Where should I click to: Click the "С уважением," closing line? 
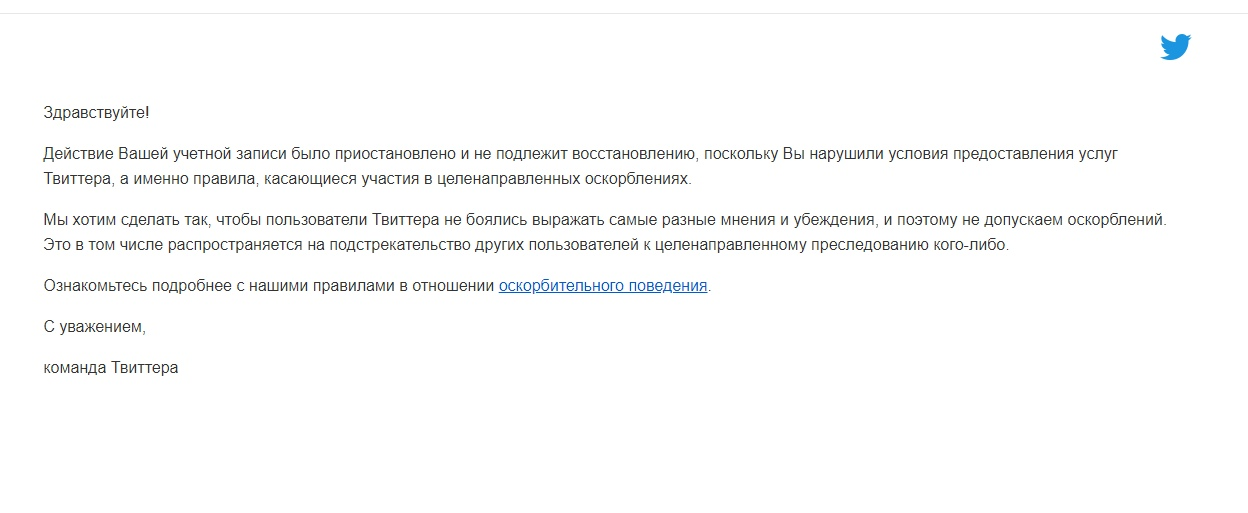95,327
